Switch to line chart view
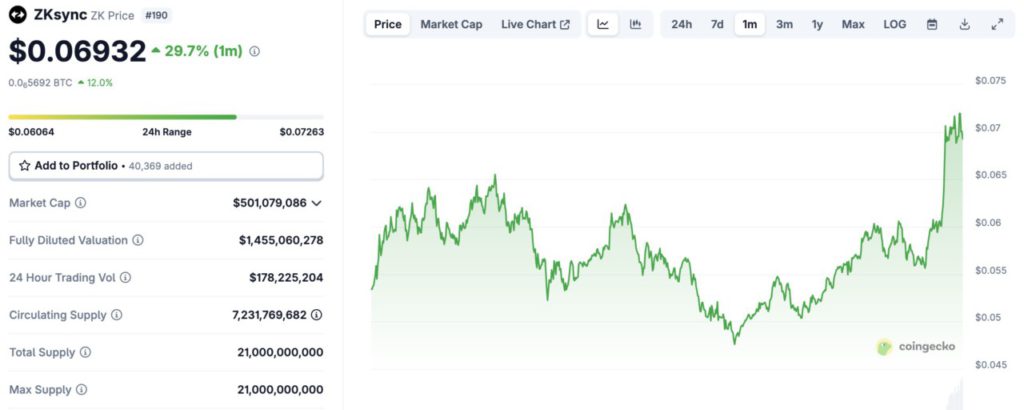This screenshot has height=410, width=1024. click(603, 24)
